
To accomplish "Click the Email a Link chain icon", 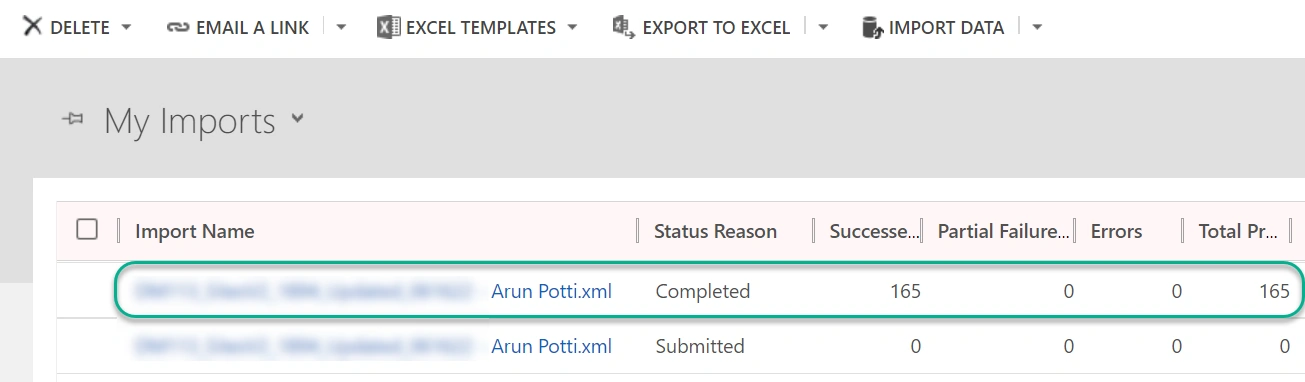I will click(177, 28).
